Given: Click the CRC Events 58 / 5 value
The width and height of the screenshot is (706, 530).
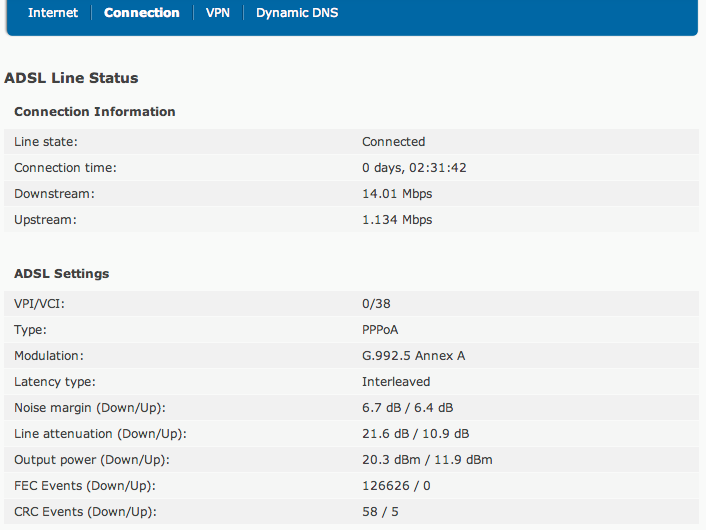Looking at the screenshot, I should pos(380,512).
